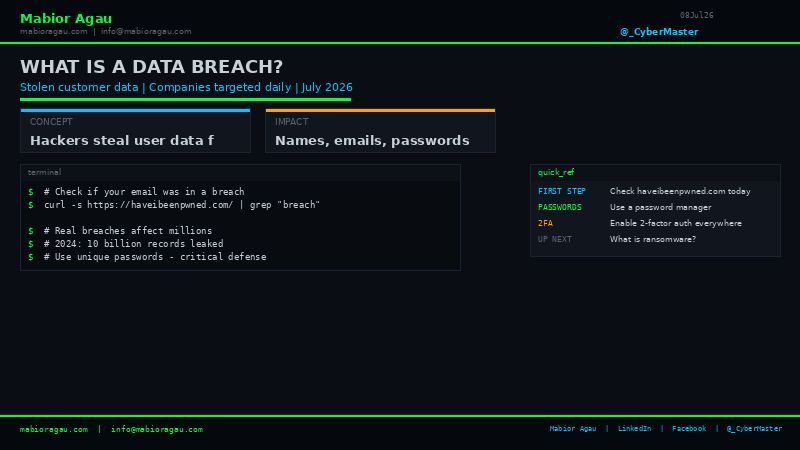
Task: Click the Real breaches affect millions line
Action: tap(128, 231)
